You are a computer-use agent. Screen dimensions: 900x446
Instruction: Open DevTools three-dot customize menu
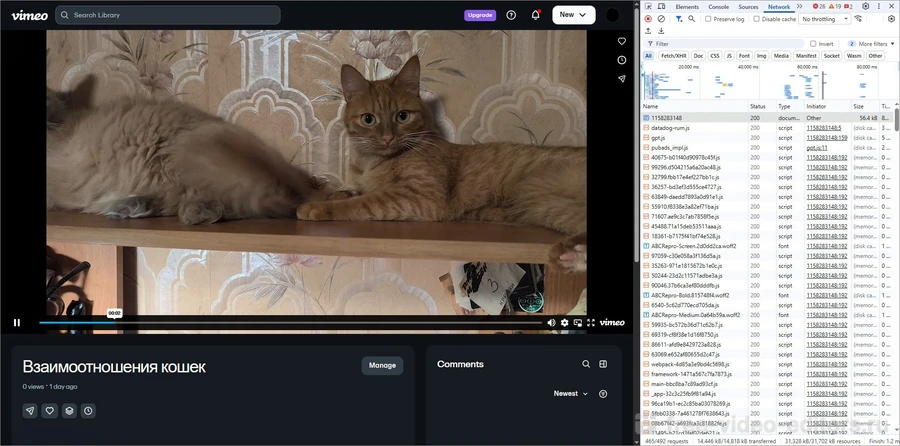(879, 7)
